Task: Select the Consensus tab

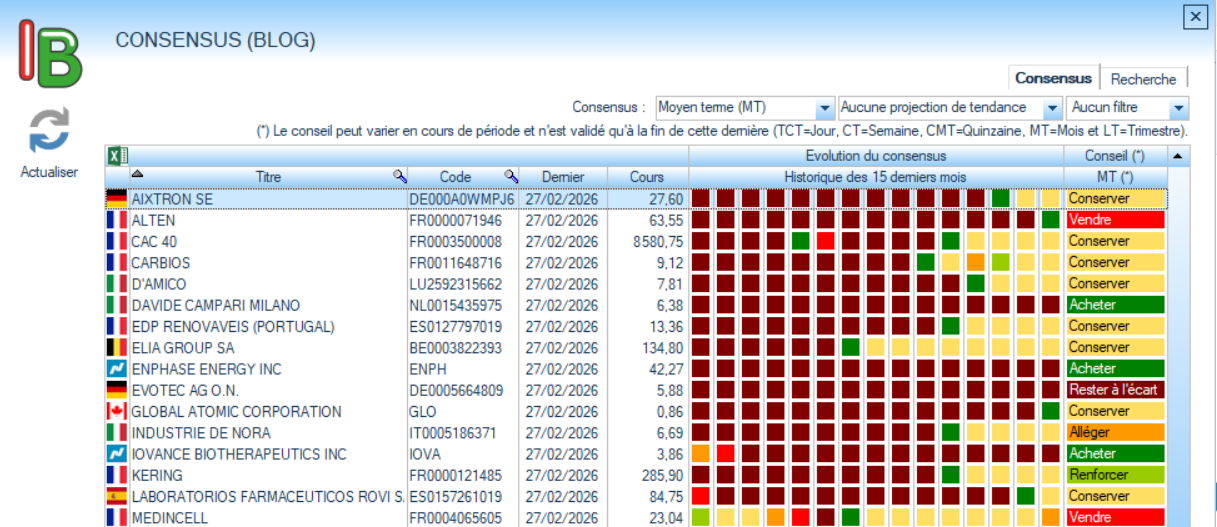Action: coord(1053,78)
